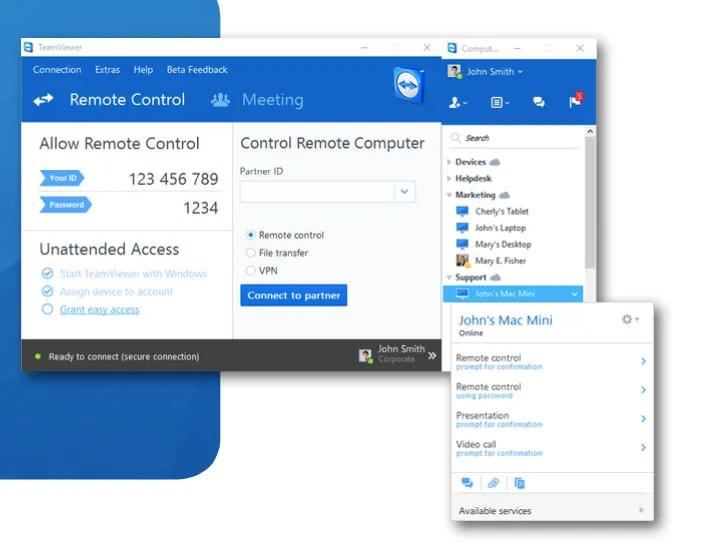Viewport: 707px width, 543px height.
Task: Start chat from popup bottom bar
Action: pos(467,483)
